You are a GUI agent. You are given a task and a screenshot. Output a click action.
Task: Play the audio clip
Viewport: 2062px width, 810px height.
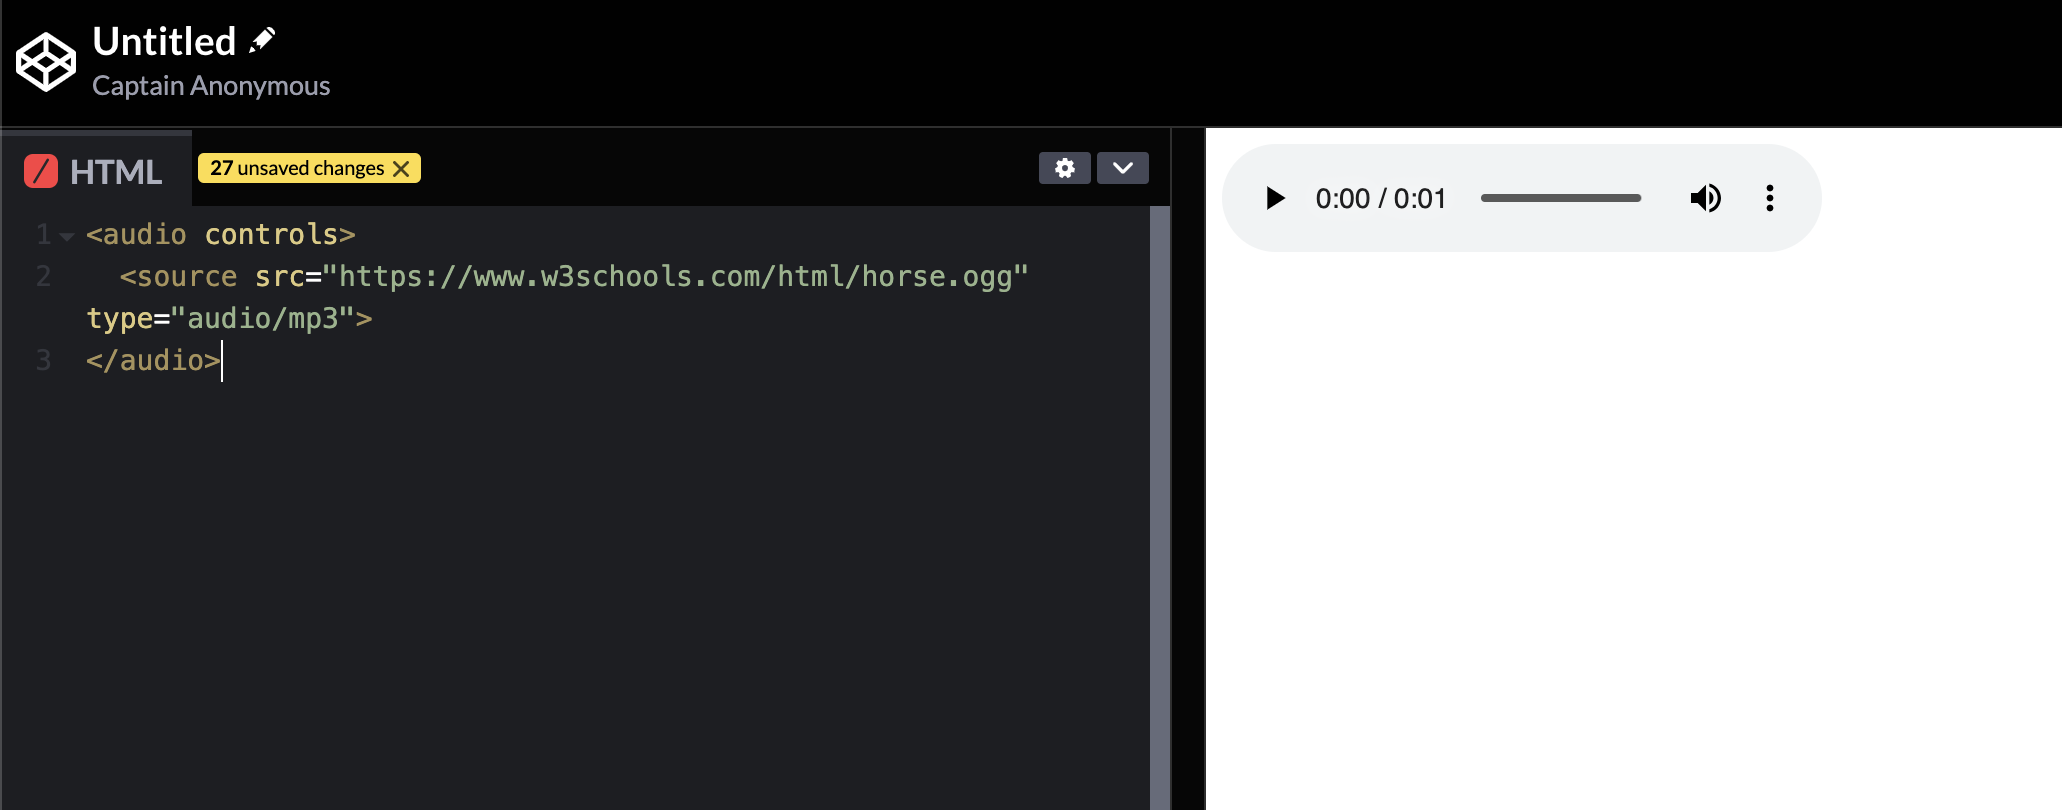point(1275,198)
